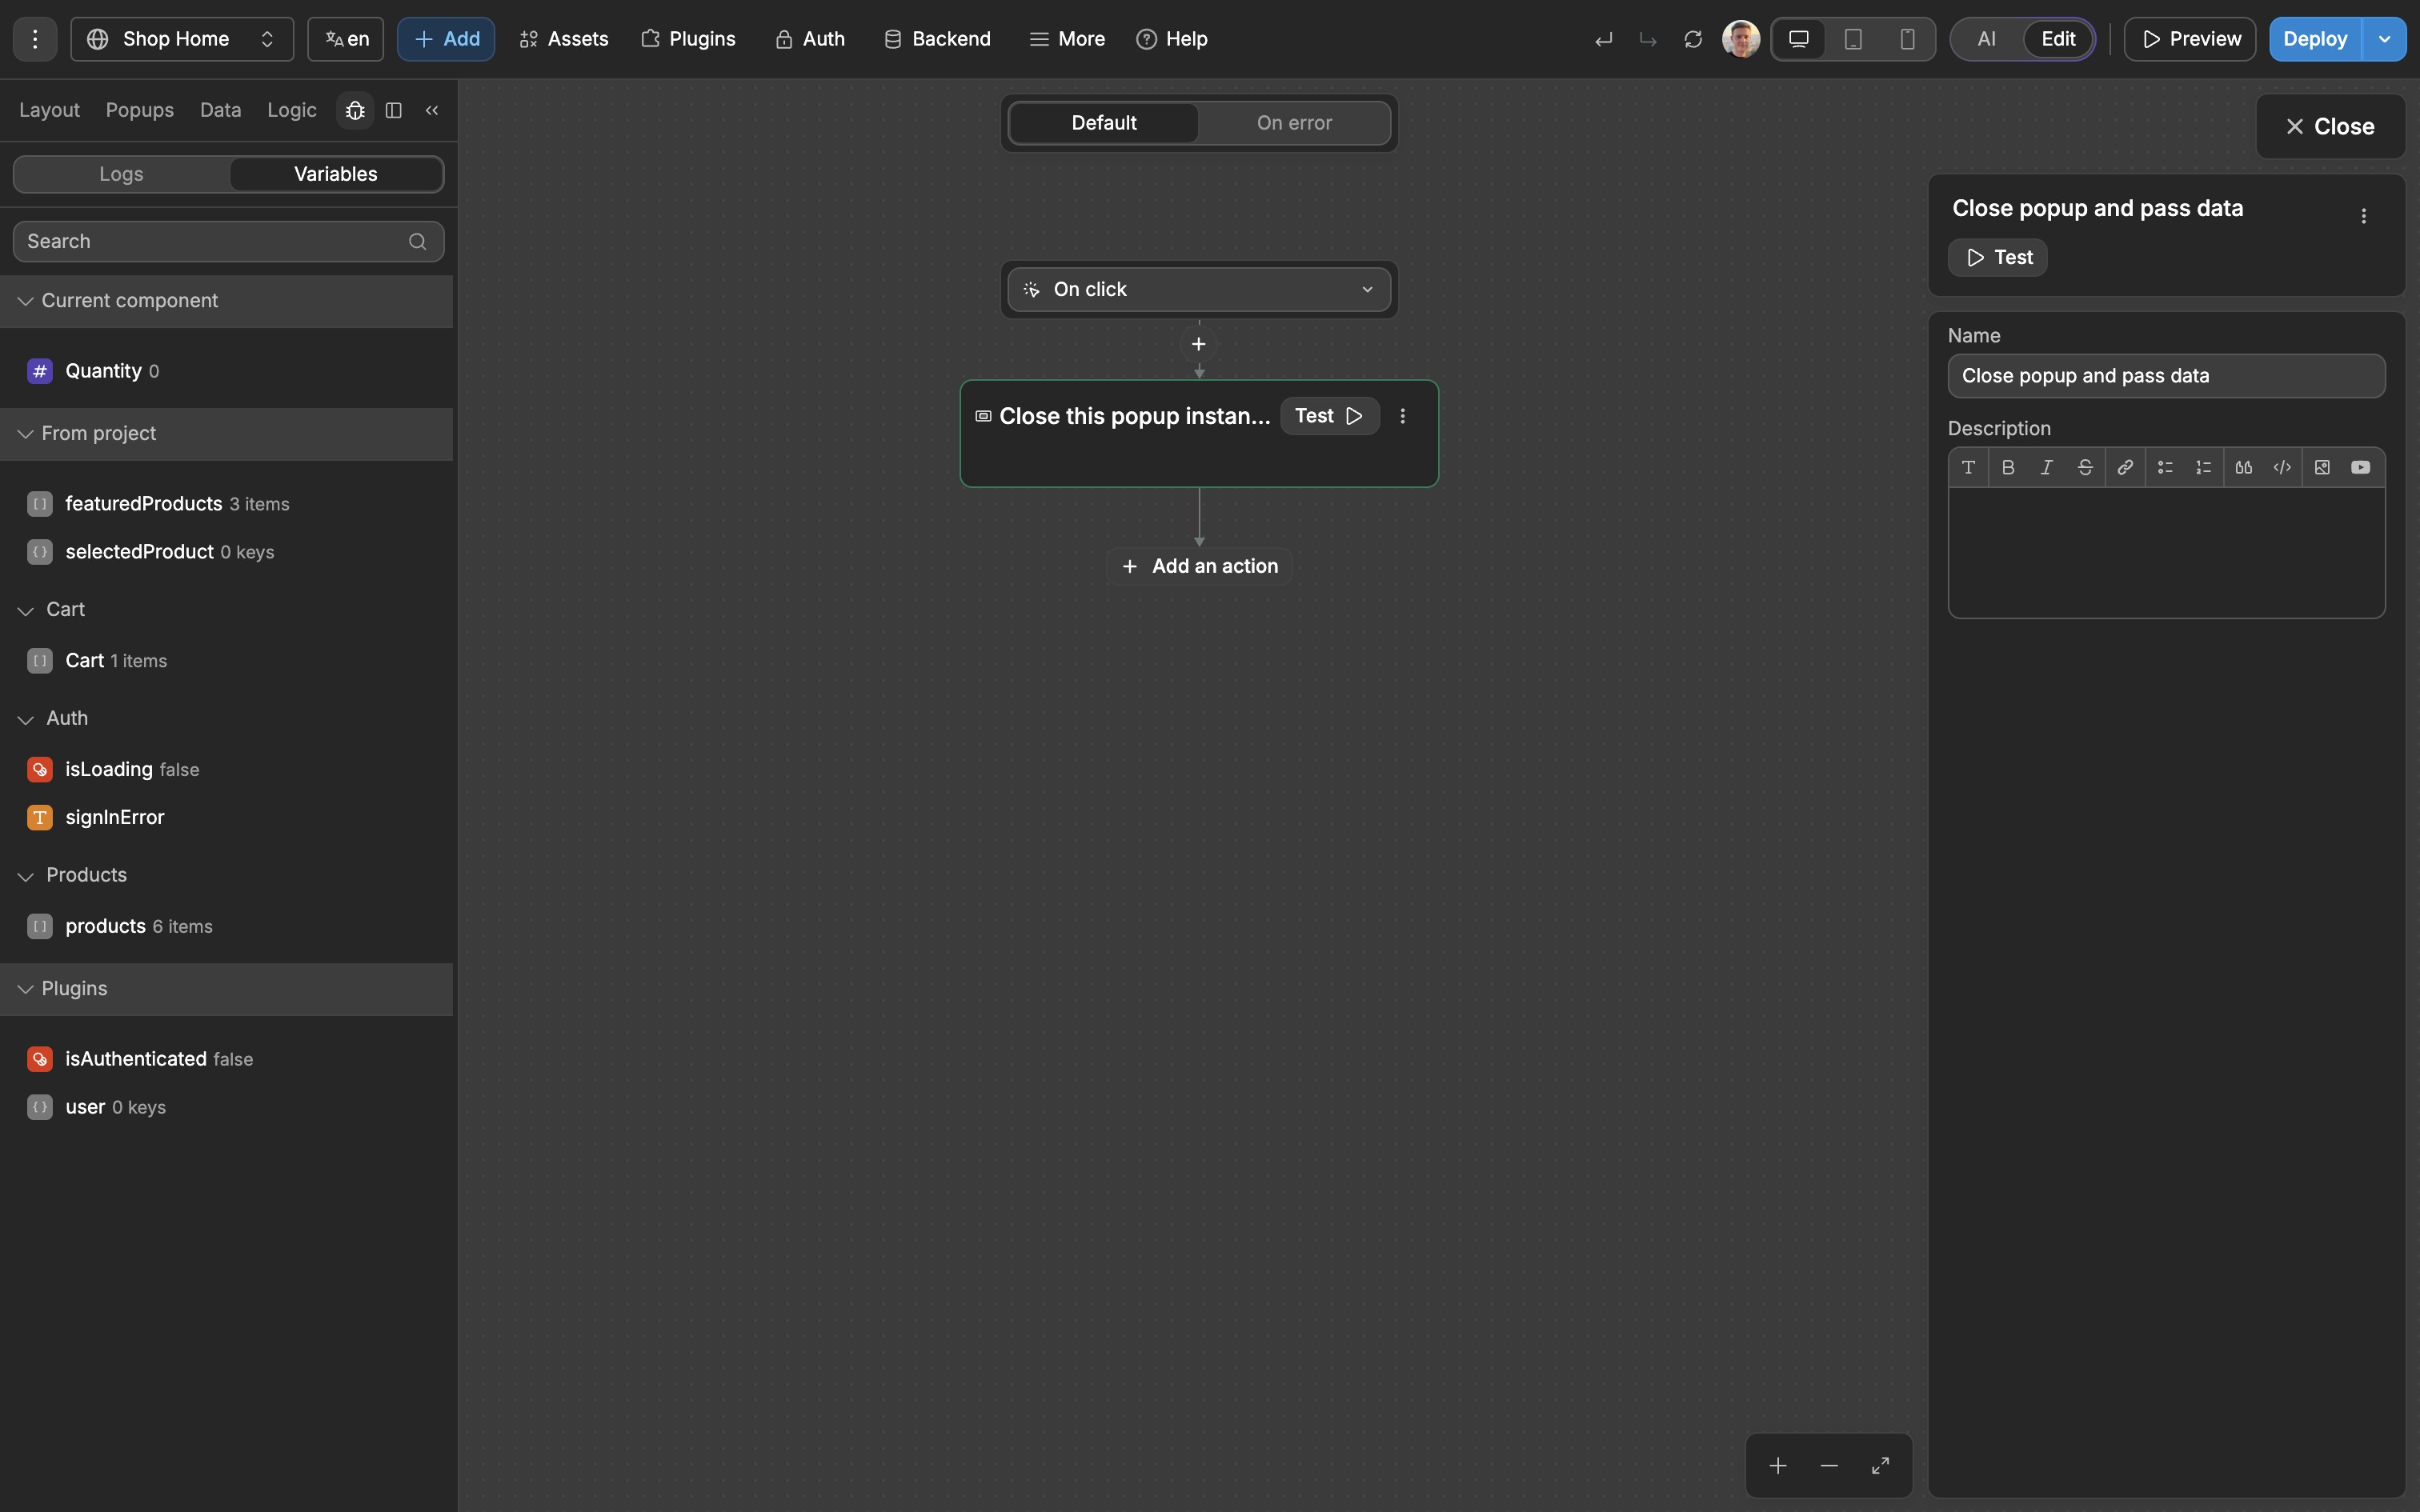The image size is (2420, 1512).
Task: Run Test in the right panel
Action: click(1998, 258)
